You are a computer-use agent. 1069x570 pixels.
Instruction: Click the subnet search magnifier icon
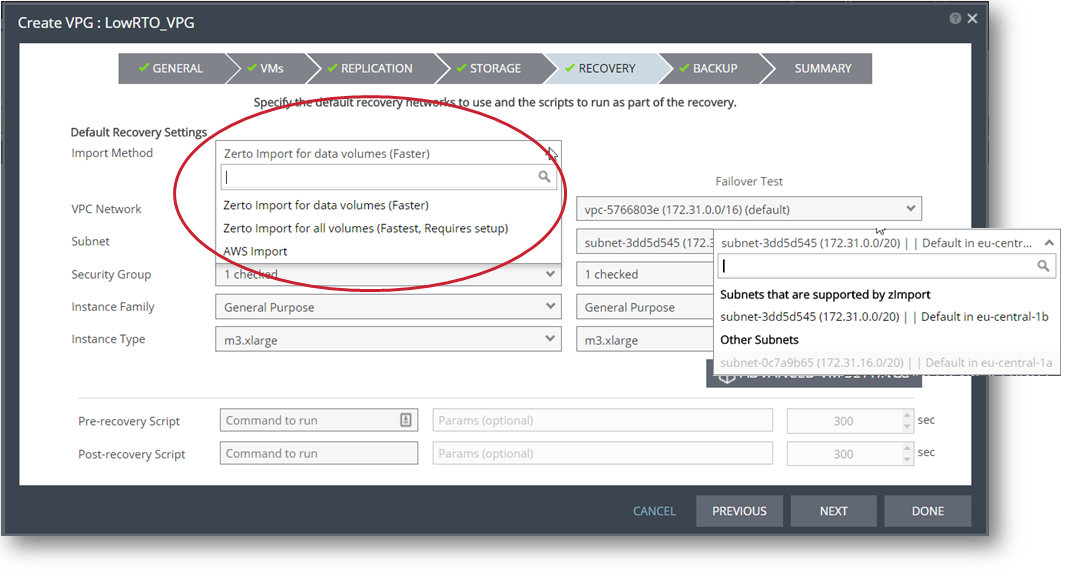click(x=1043, y=266)
